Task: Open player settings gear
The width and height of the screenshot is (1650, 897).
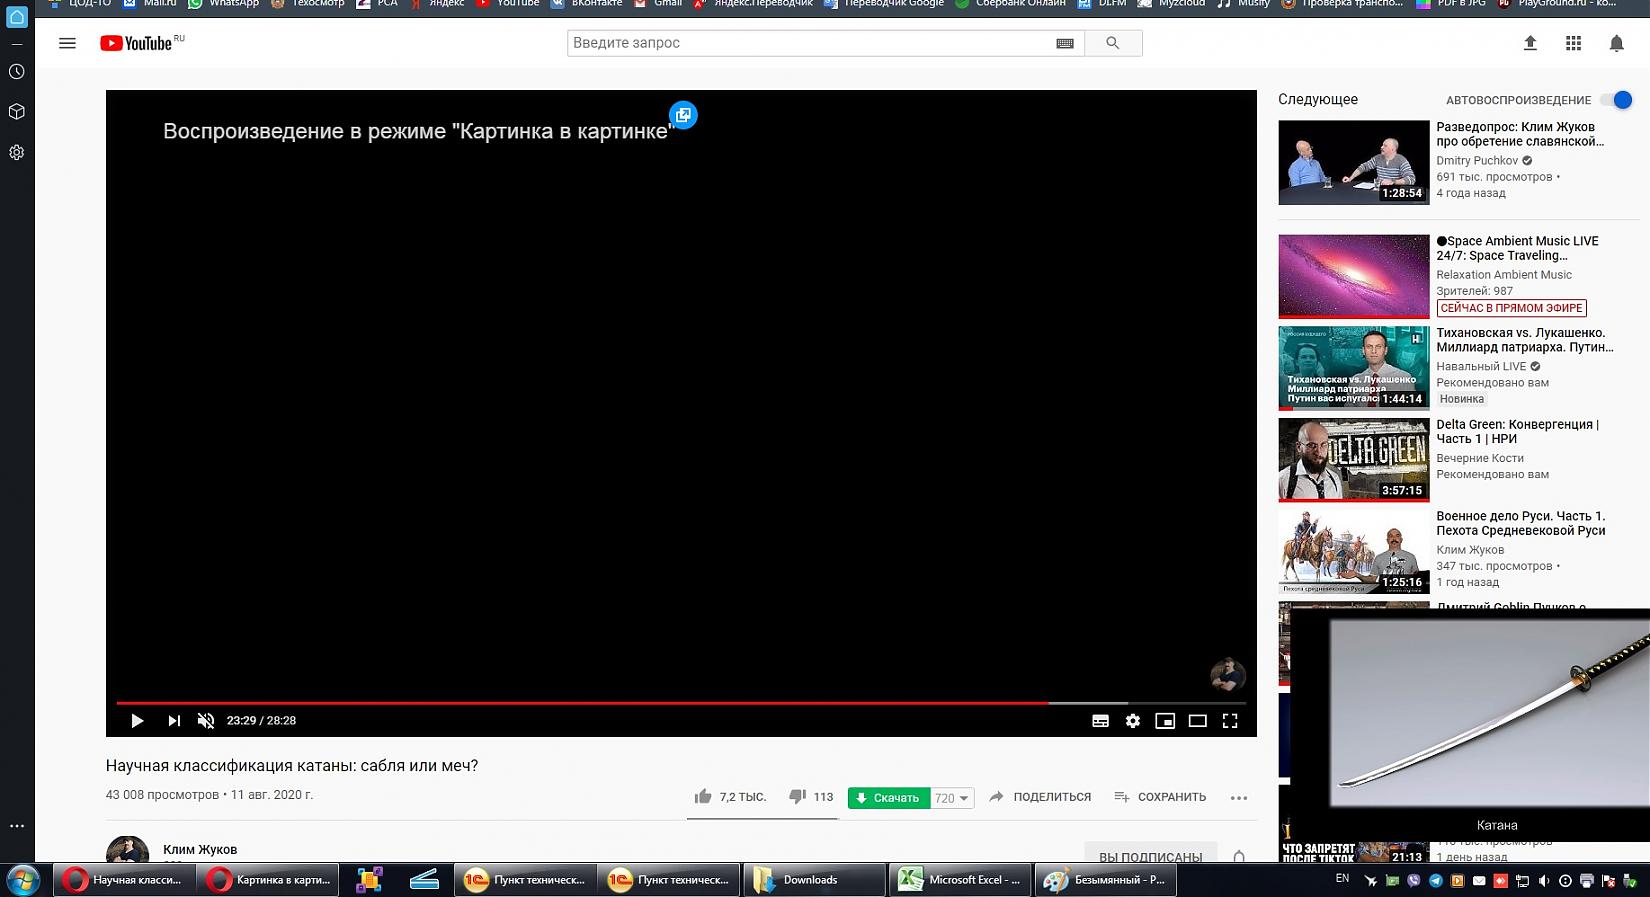Action: (x=1132, y=720)
